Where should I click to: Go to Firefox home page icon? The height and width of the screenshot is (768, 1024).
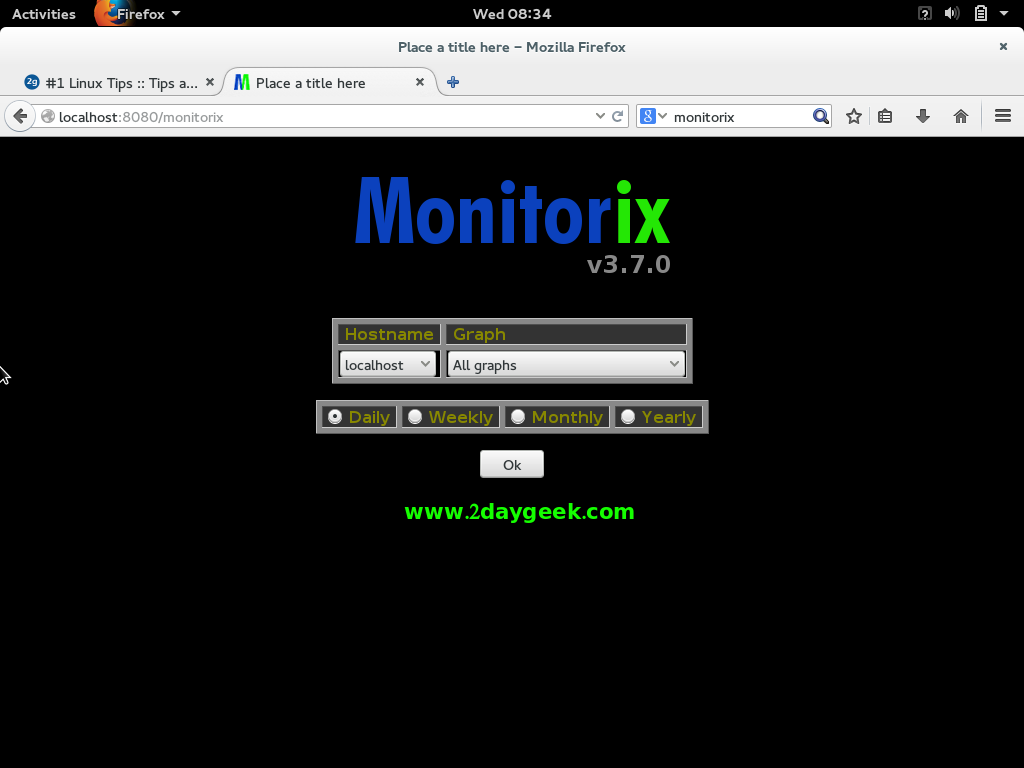(961, 116)
